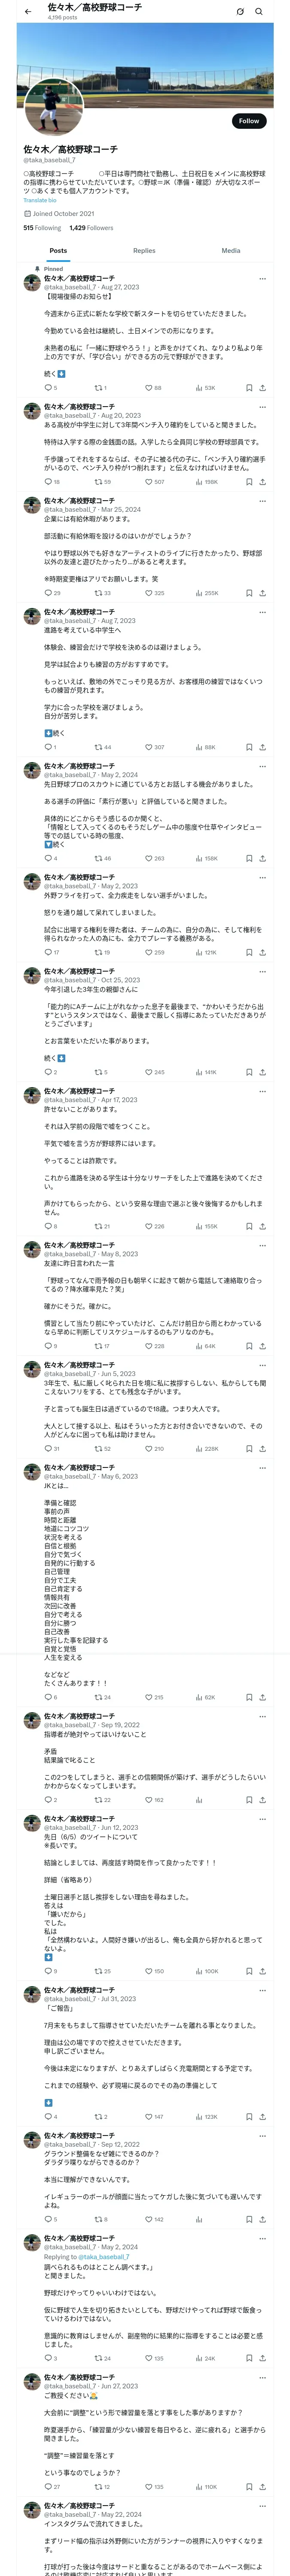The height and width of the screenshot is (2576, 290).
Task: Reply to the Aug 7, 2023 post
Action: click(48, 747)
